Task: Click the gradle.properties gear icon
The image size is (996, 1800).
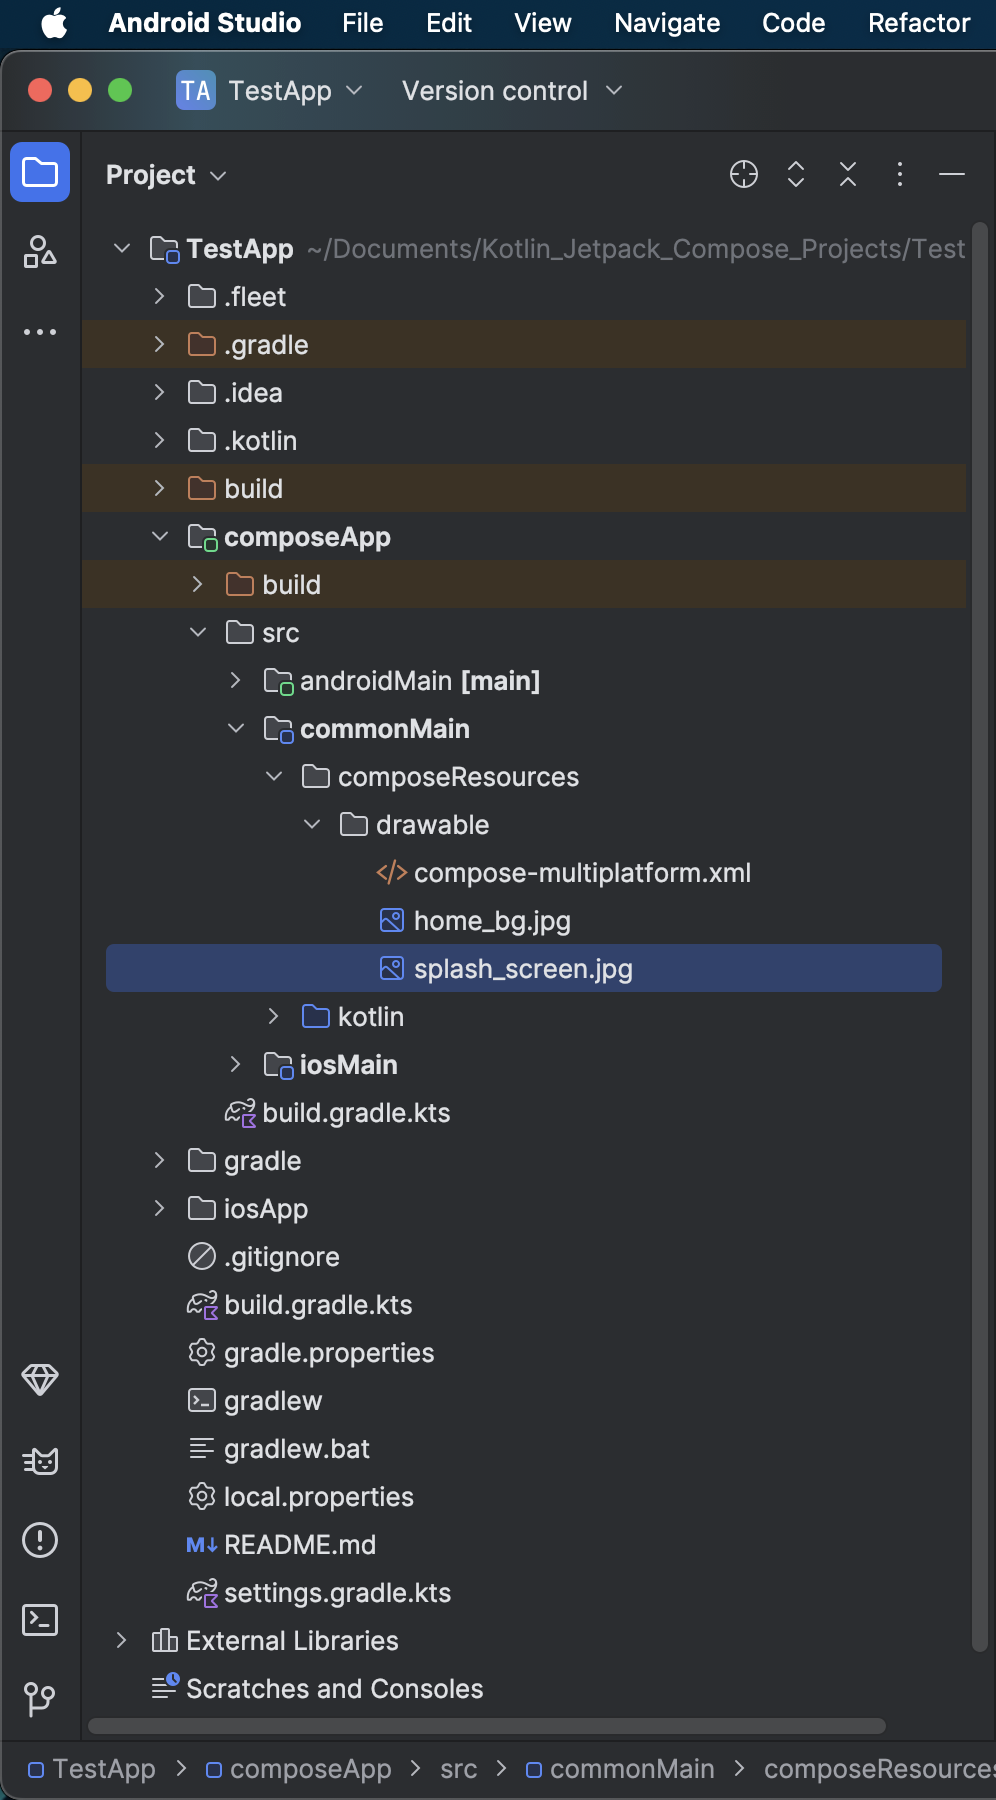Action: pyautogui.click(x=202, y=1353)
